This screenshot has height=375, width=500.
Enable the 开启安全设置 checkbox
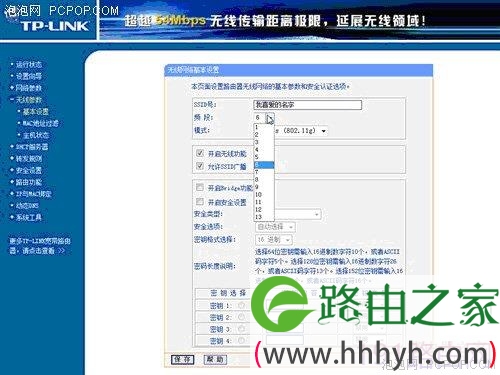(x=200, y=201)
